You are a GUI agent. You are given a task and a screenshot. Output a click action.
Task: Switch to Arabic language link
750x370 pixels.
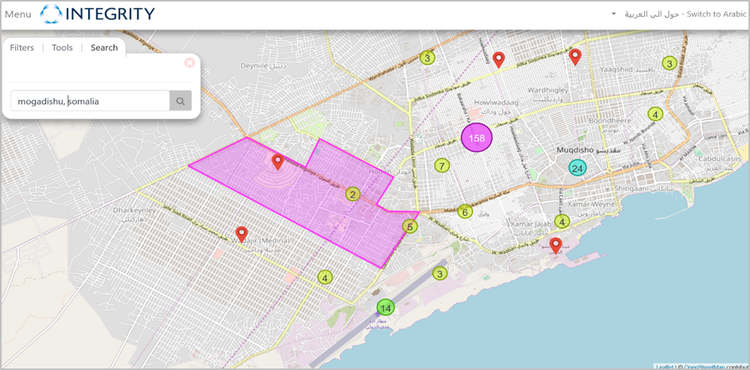coord(685,14)
